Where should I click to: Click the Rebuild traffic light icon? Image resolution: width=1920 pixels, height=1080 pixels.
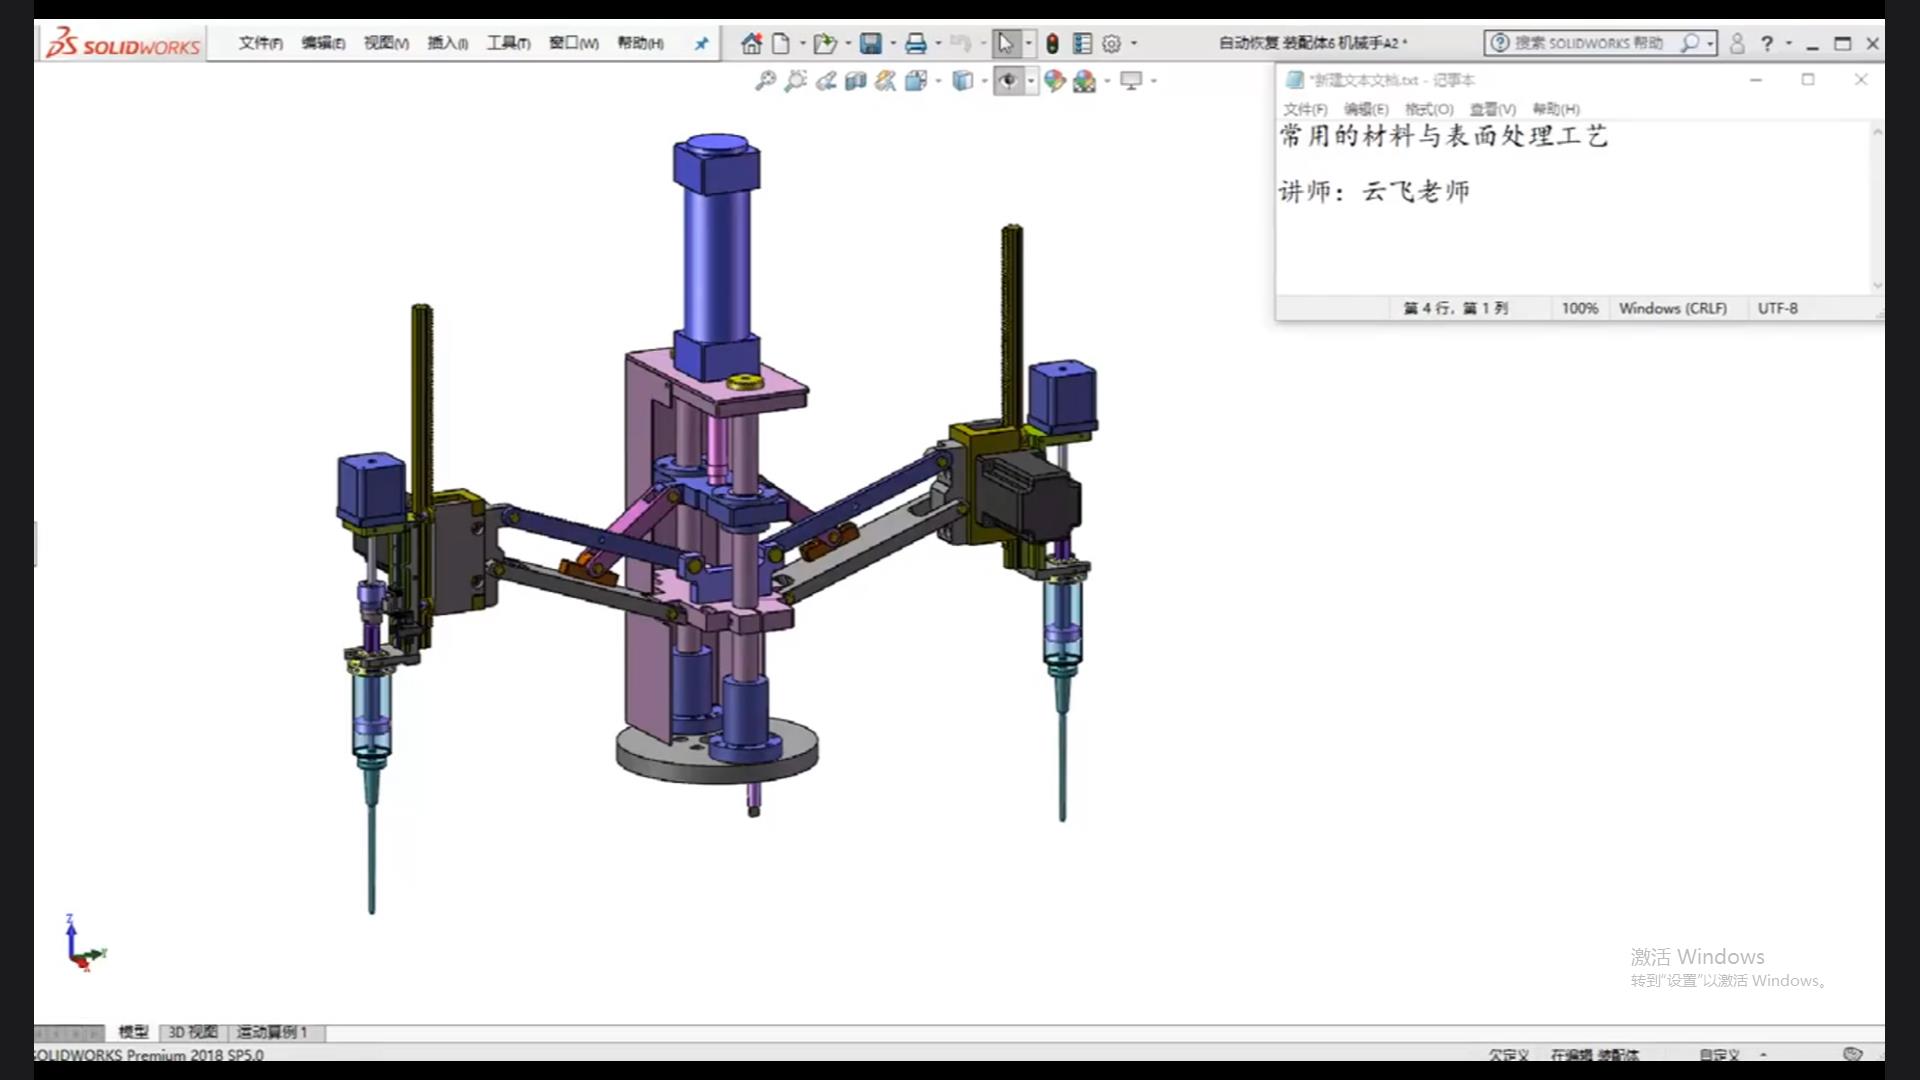coord(1052,43)
